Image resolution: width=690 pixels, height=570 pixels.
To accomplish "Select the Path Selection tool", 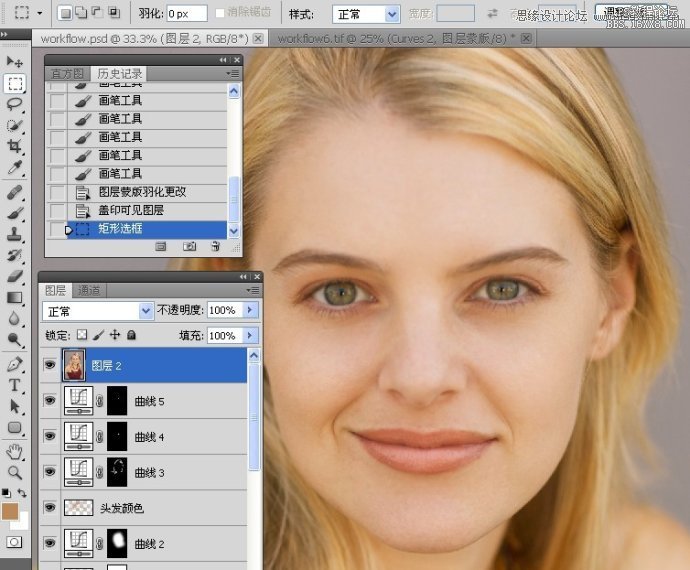I will tap(15, 406).
